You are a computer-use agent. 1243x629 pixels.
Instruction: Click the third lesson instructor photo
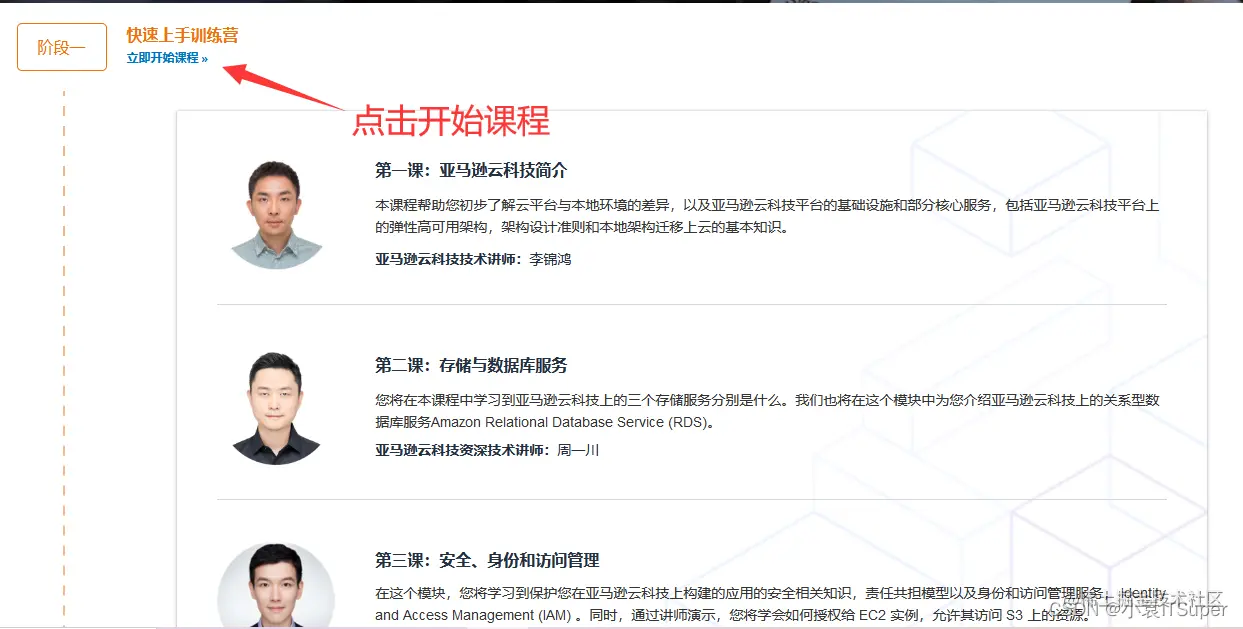click(275, 590)
